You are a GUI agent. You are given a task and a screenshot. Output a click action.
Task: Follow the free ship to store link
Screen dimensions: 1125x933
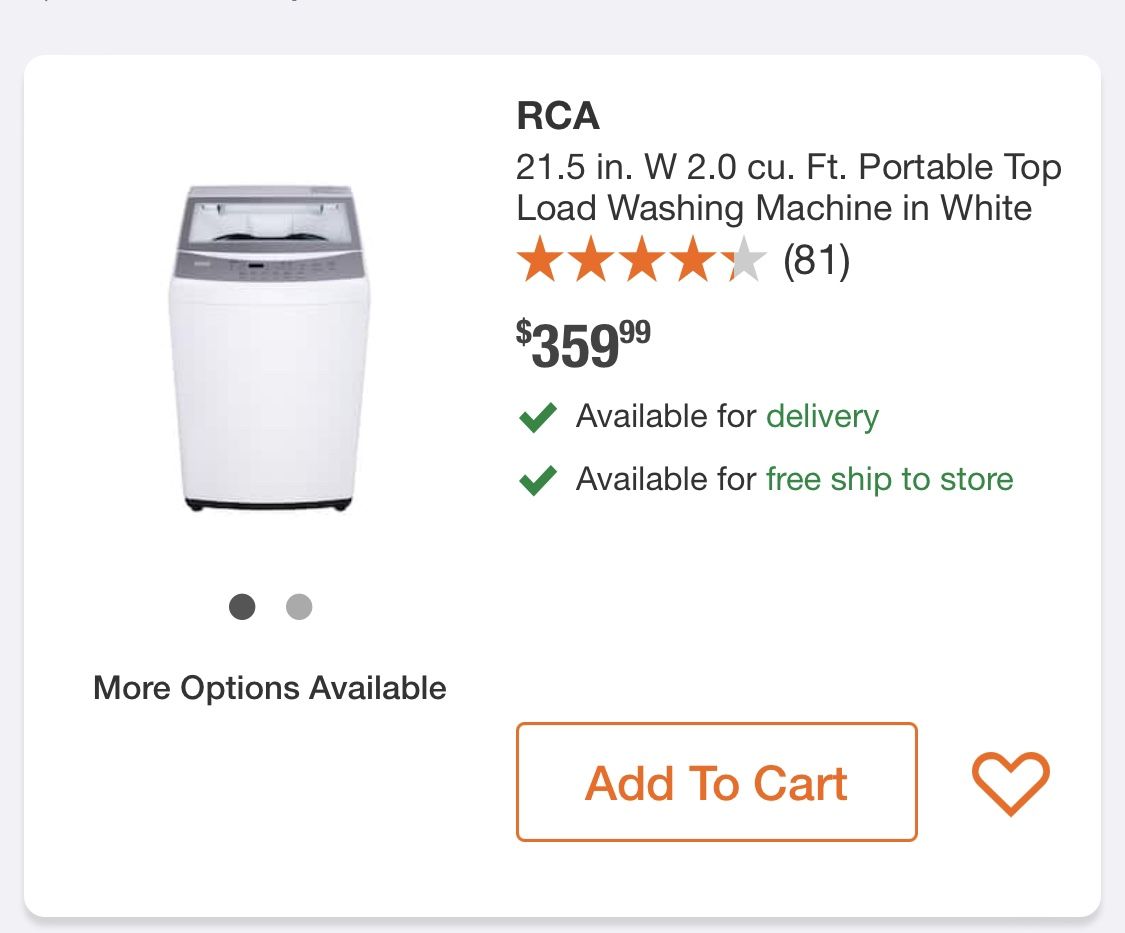click(889, 479)
